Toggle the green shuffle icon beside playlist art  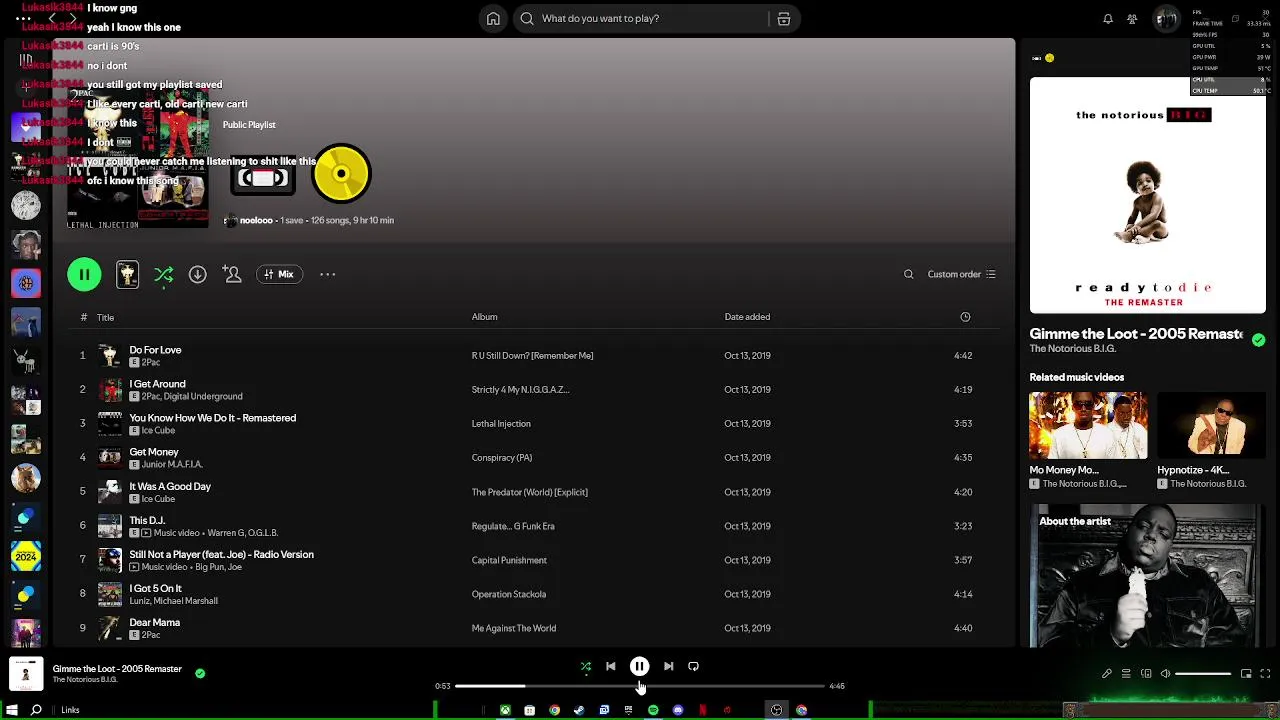click(164, 274)
